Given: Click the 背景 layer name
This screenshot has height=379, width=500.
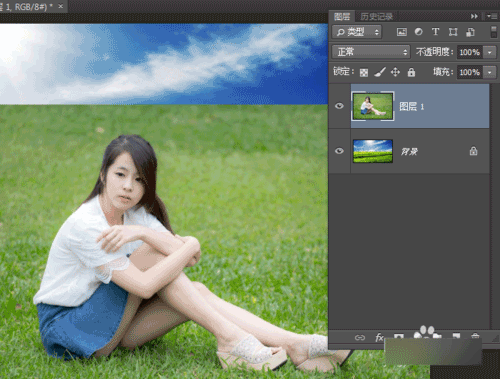Looking at the screenshot, I should tap(409, 152).
